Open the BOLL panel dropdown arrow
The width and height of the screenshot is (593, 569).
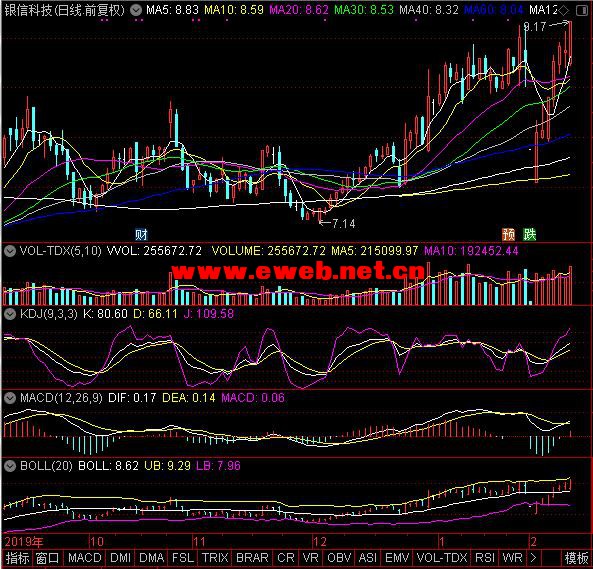point(9,466)
